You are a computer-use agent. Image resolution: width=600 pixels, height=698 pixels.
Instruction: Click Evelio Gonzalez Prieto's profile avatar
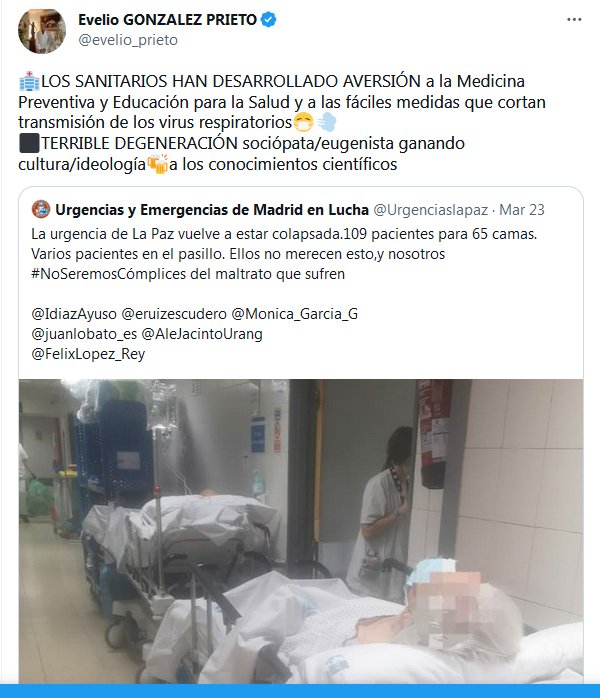[x=42, y=31]
